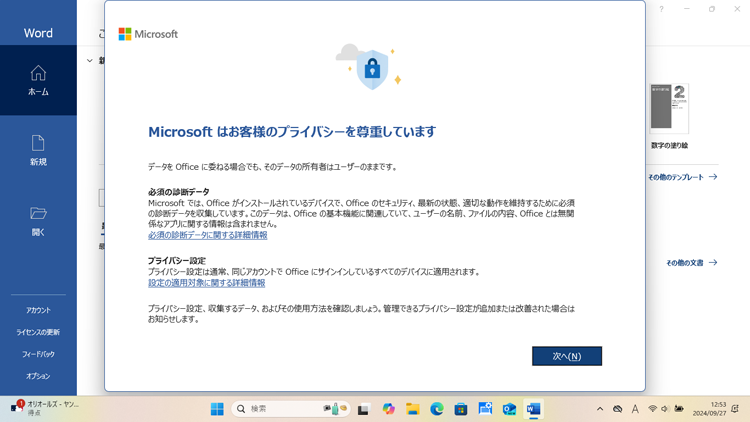Open 設定の適用対象に関する詳細情報 link

point(206,283)
